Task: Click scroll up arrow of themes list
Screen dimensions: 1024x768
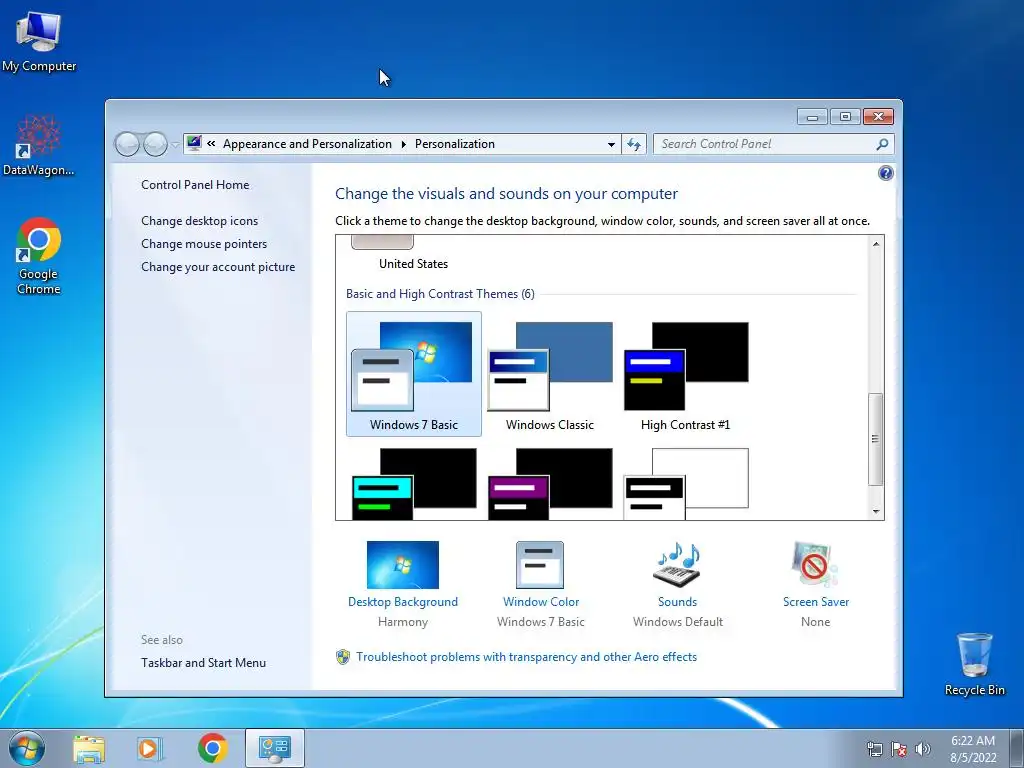Action: 876,244
